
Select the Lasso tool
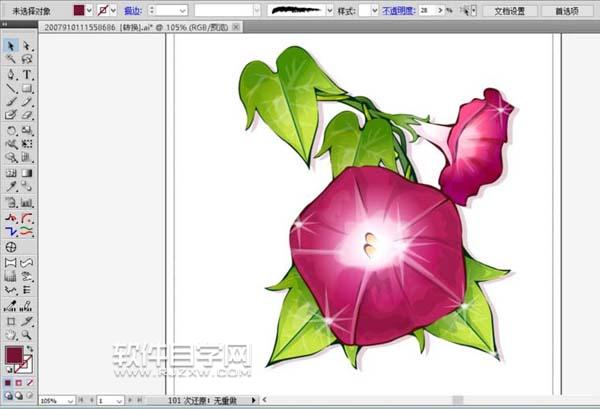point(27,60)
